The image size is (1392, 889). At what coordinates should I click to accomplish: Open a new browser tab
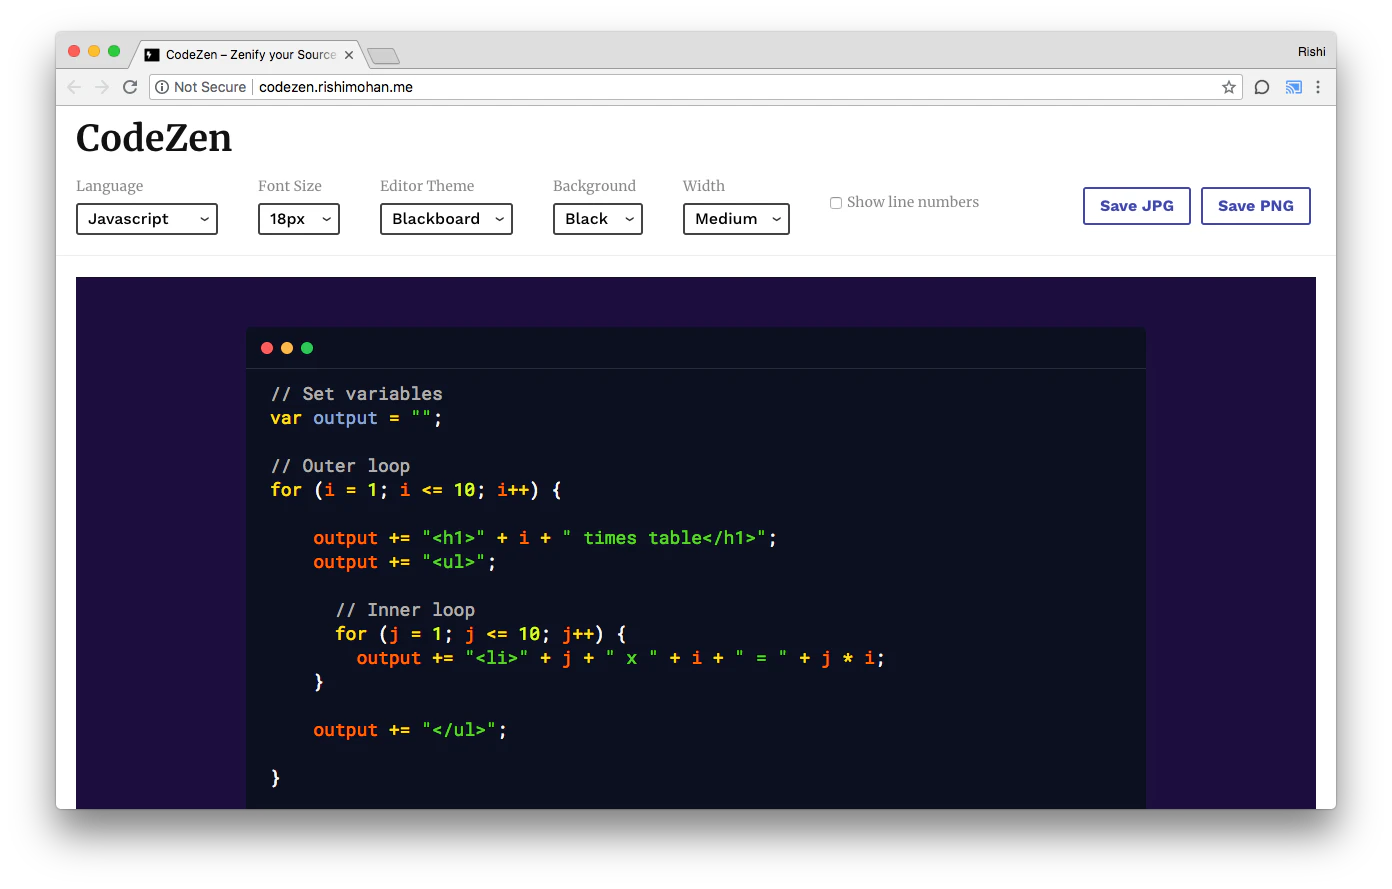coord(383,56)
